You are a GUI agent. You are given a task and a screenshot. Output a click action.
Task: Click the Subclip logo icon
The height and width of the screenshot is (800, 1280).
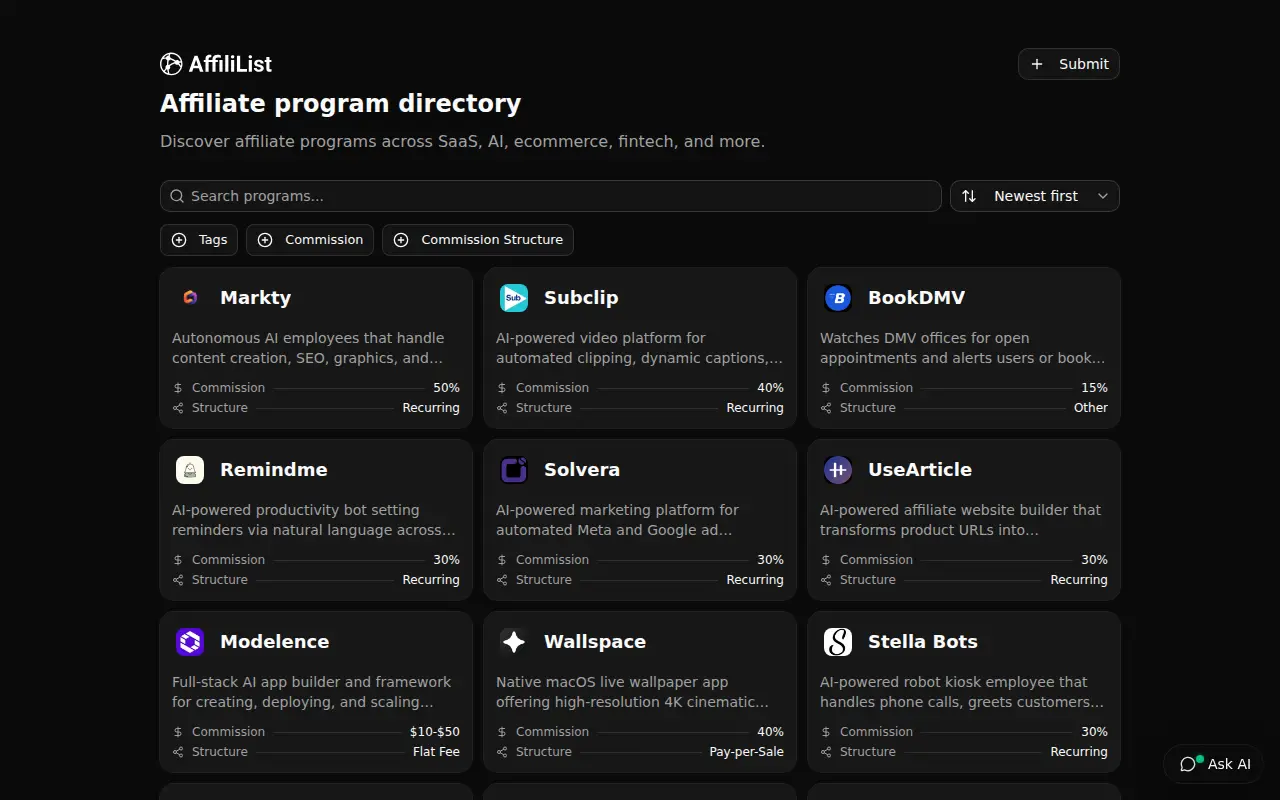(x=514, y=298)
